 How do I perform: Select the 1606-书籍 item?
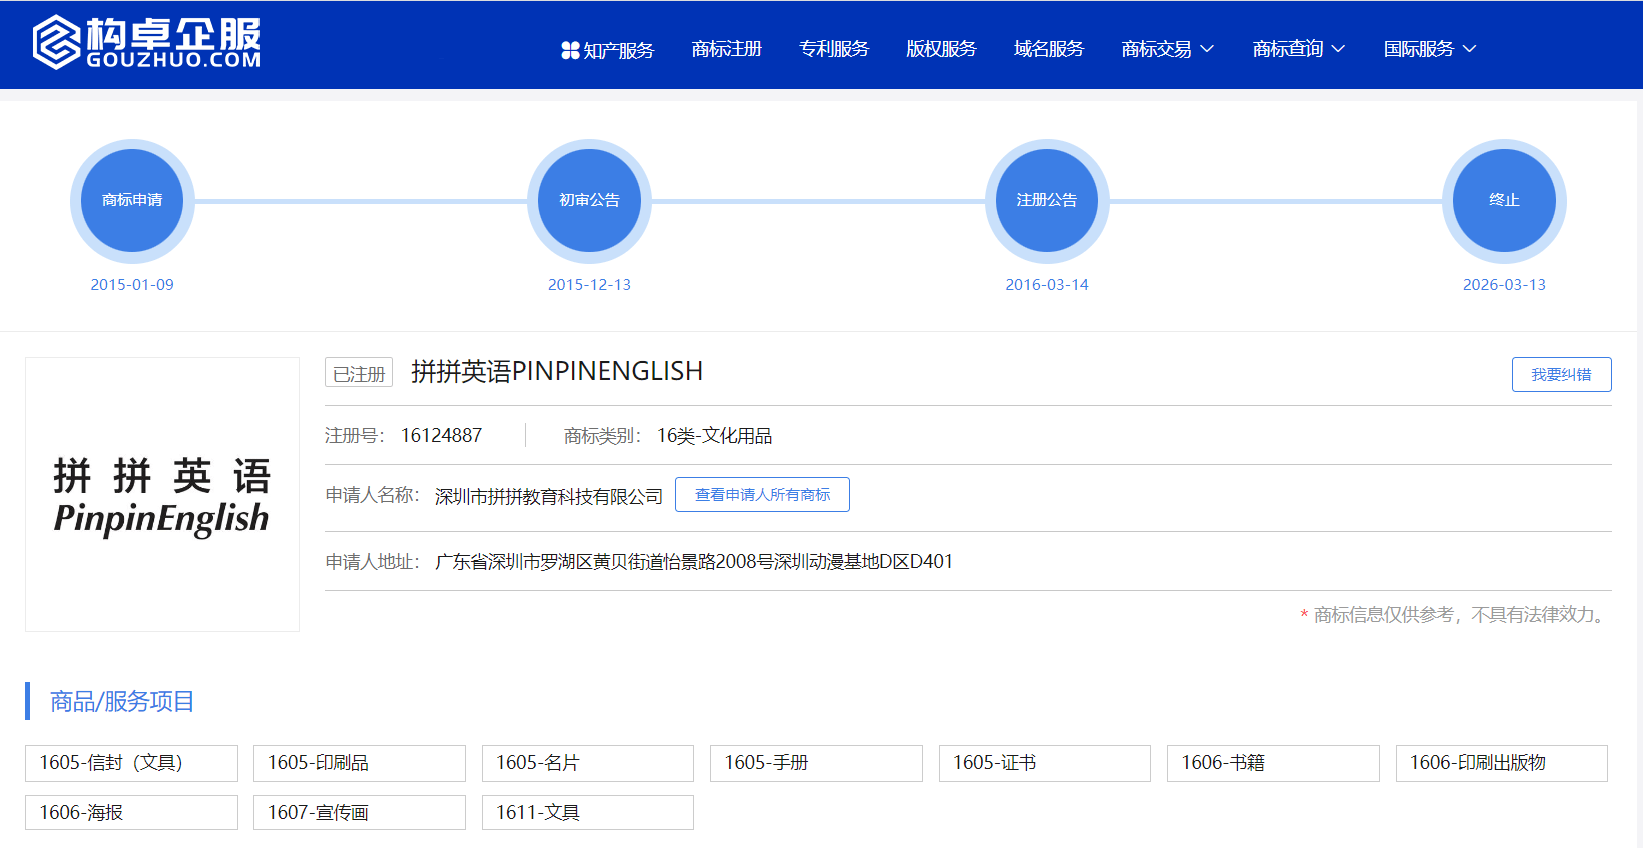(x=1273, y=763)
